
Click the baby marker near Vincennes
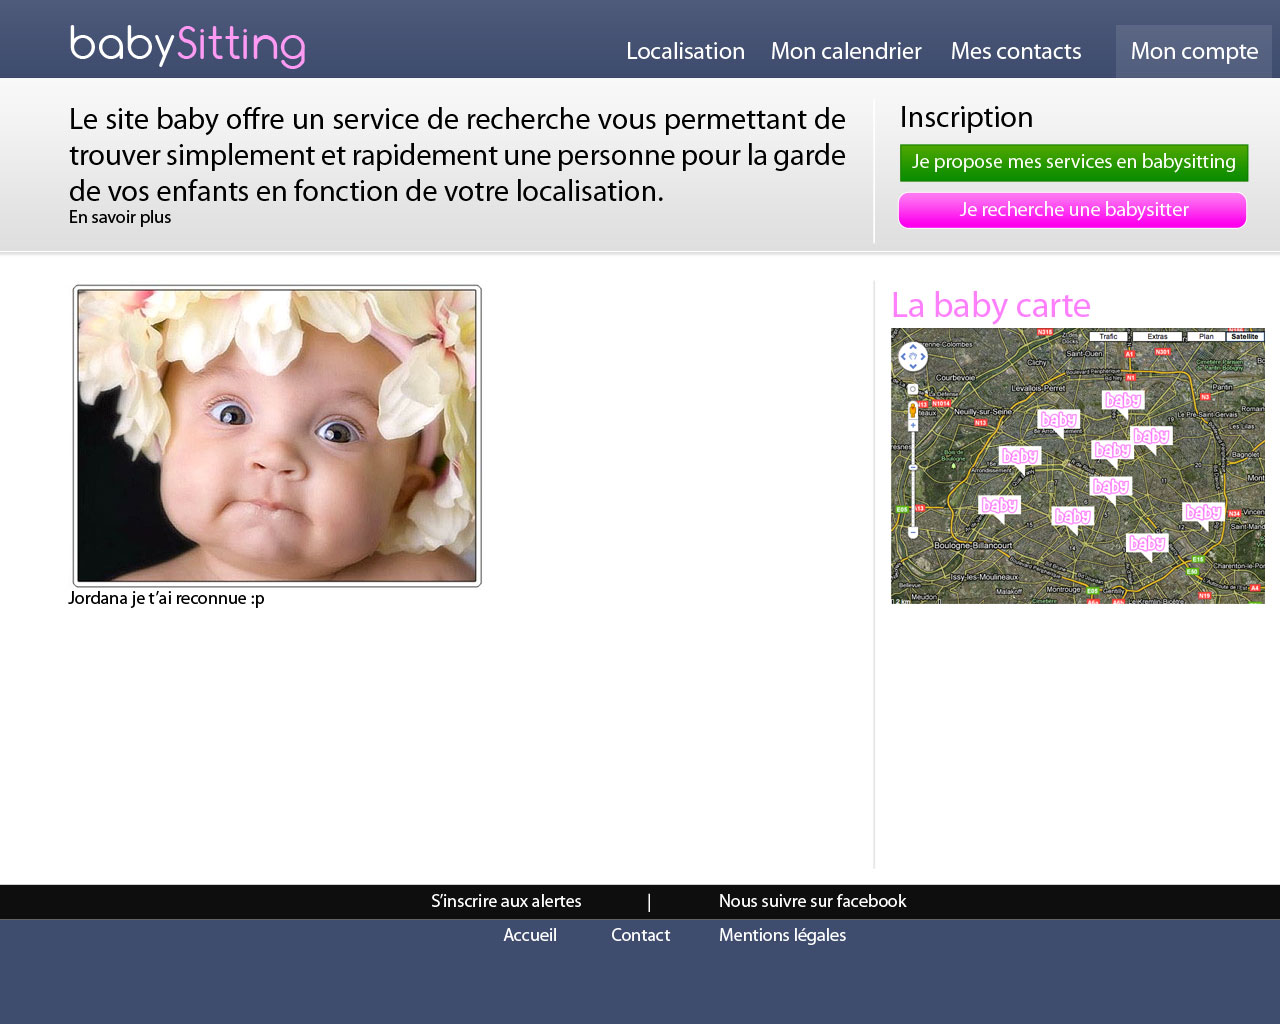(x=1203, y=513)
